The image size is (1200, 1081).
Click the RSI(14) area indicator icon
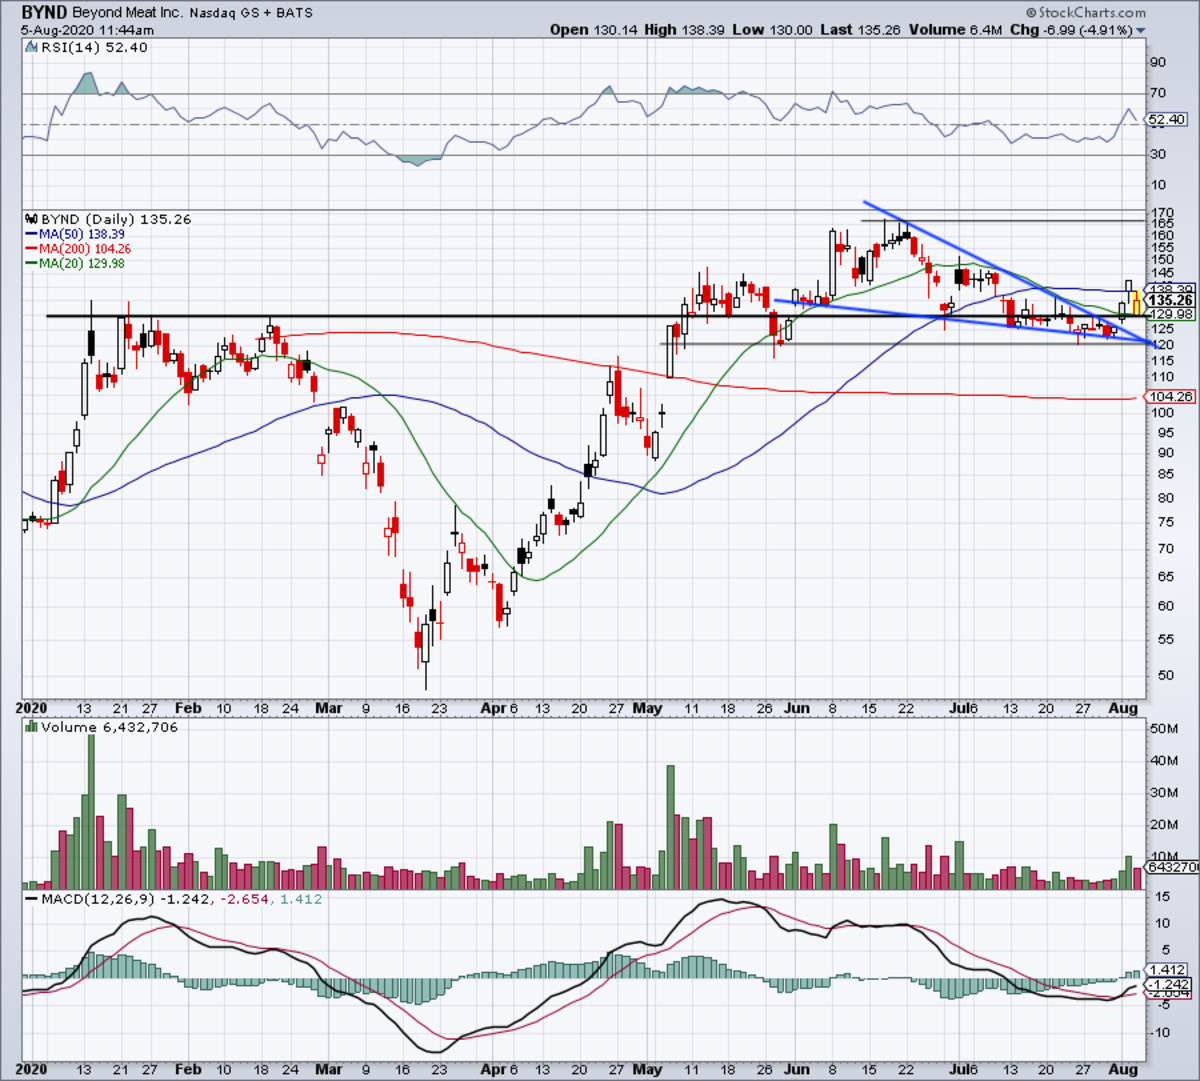(33, 47)
